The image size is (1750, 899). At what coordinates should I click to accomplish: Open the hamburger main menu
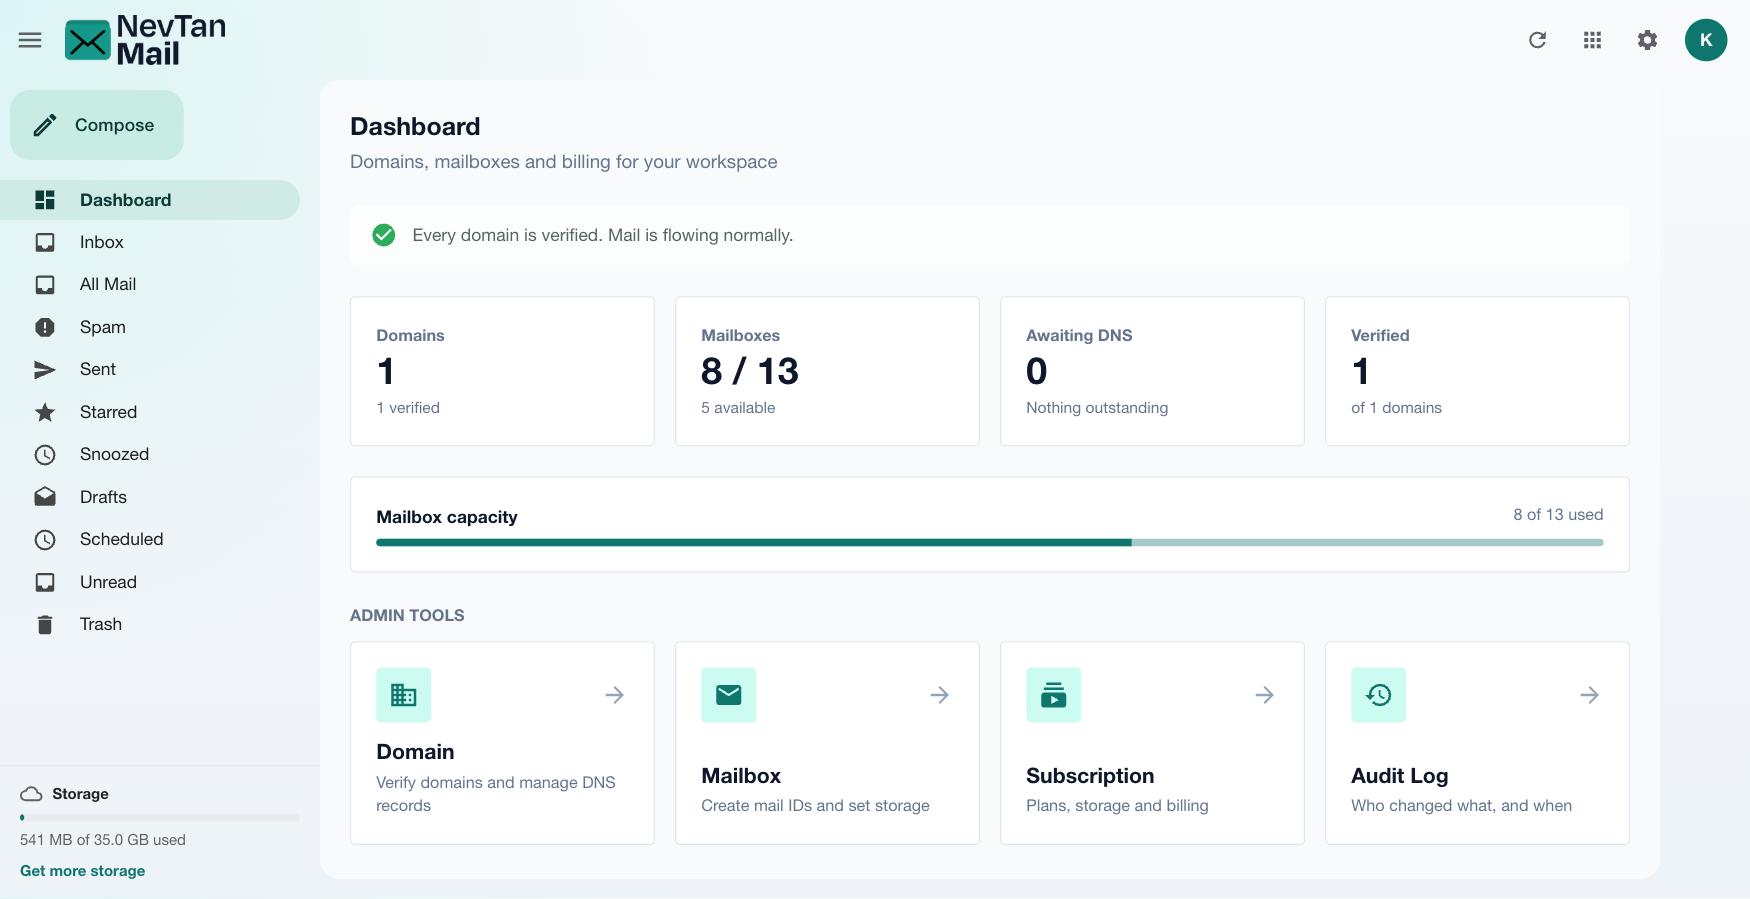[30, 40]
